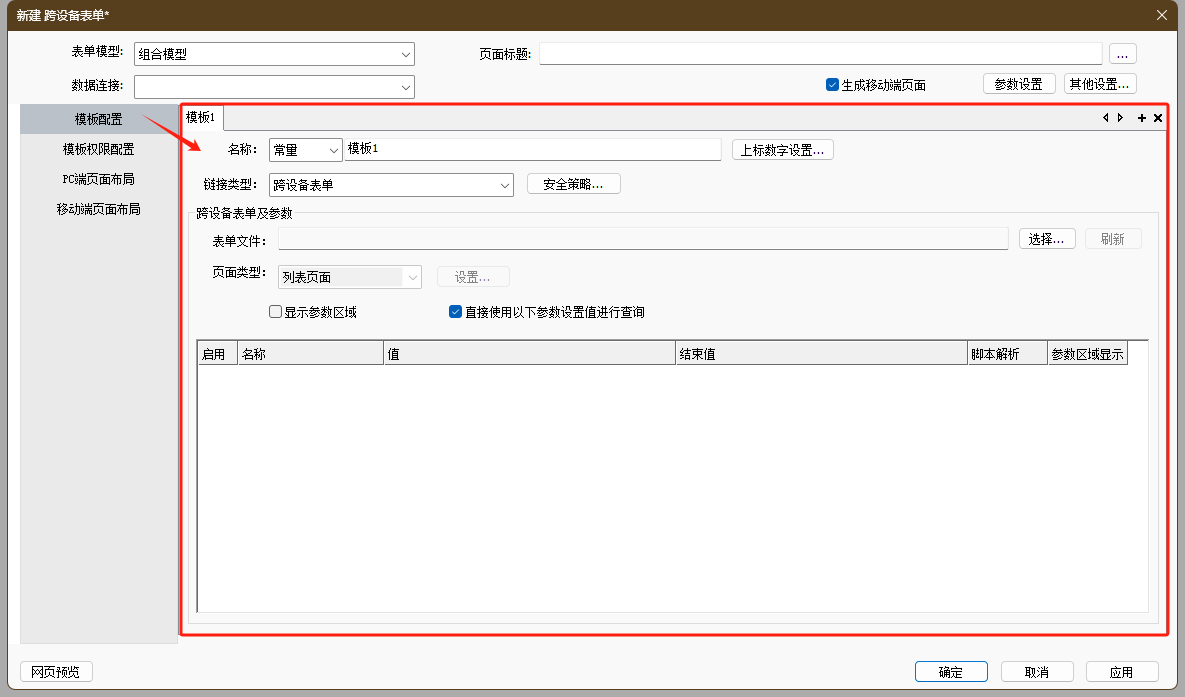Switch to PC端页面布局 in sidebar

(x=98, y=179)
